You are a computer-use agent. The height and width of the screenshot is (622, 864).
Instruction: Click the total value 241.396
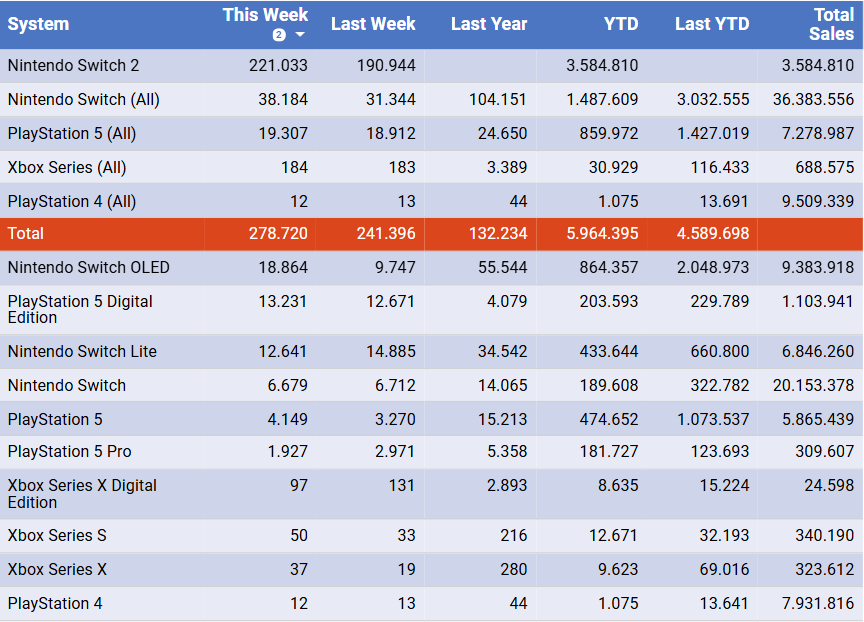click(386, 234)
